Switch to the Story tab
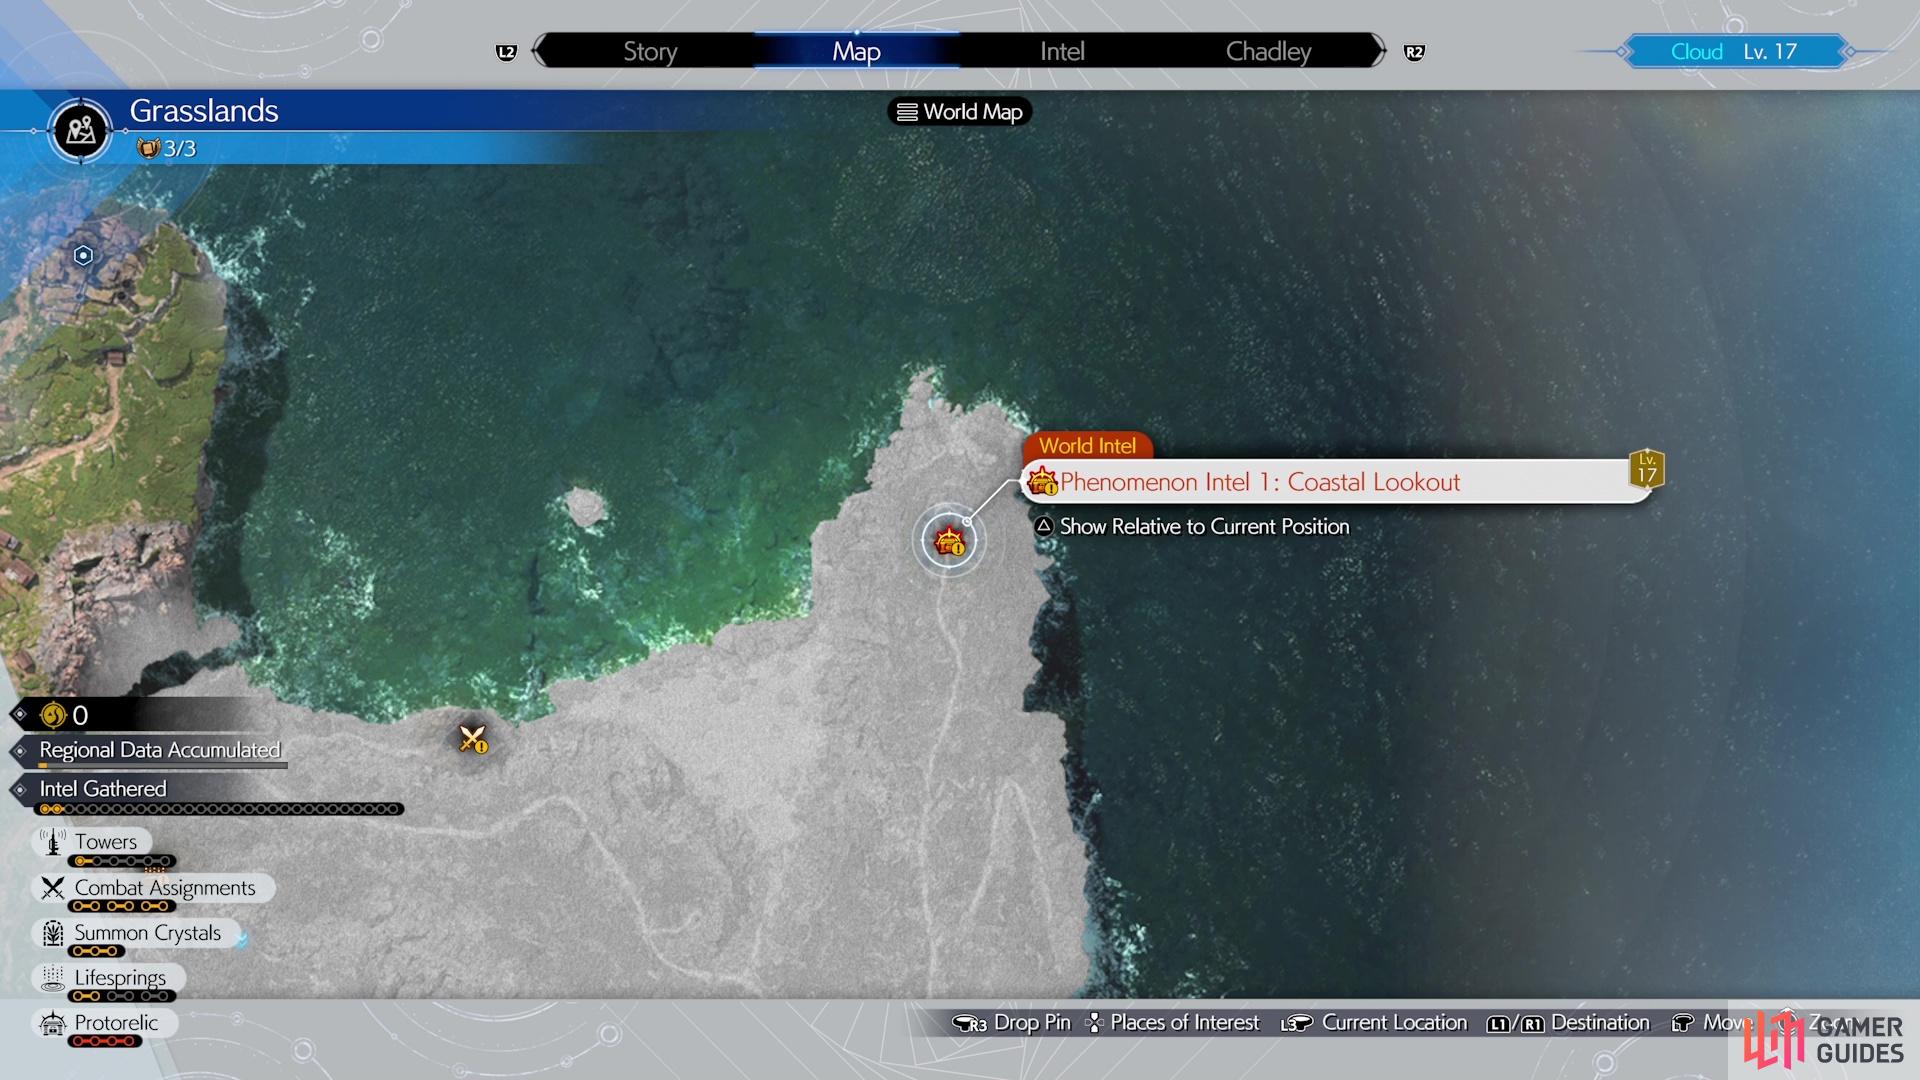The image size is (1920, 1080). 650,51
